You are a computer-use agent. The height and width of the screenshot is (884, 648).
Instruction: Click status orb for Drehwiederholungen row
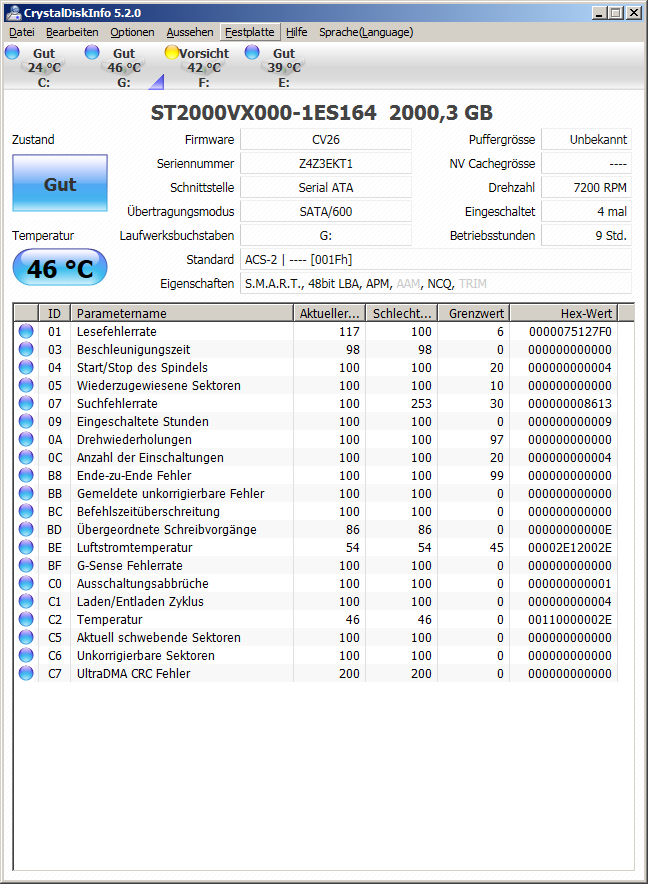click(26, 440)
